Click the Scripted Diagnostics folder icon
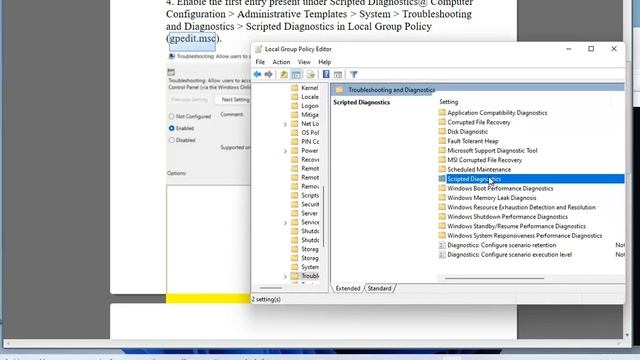Image resolution: width=640 pixels, height=360 pixels. 442,179
